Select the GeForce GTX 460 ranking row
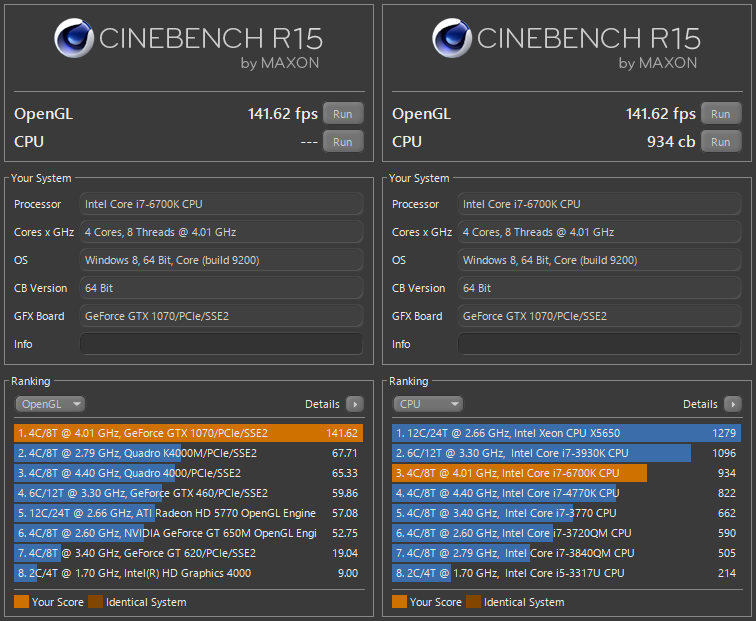Image resolution: width=756 pixels, height=621 pixels. 189,493
